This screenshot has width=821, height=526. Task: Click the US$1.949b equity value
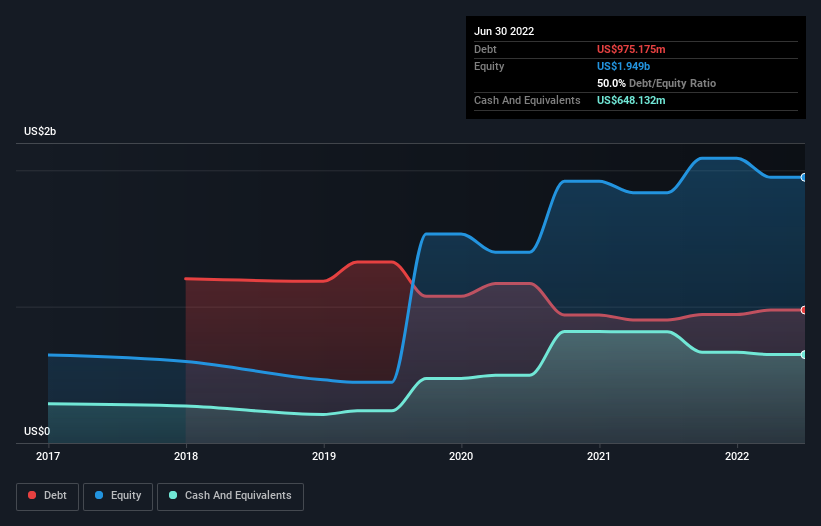623,66
